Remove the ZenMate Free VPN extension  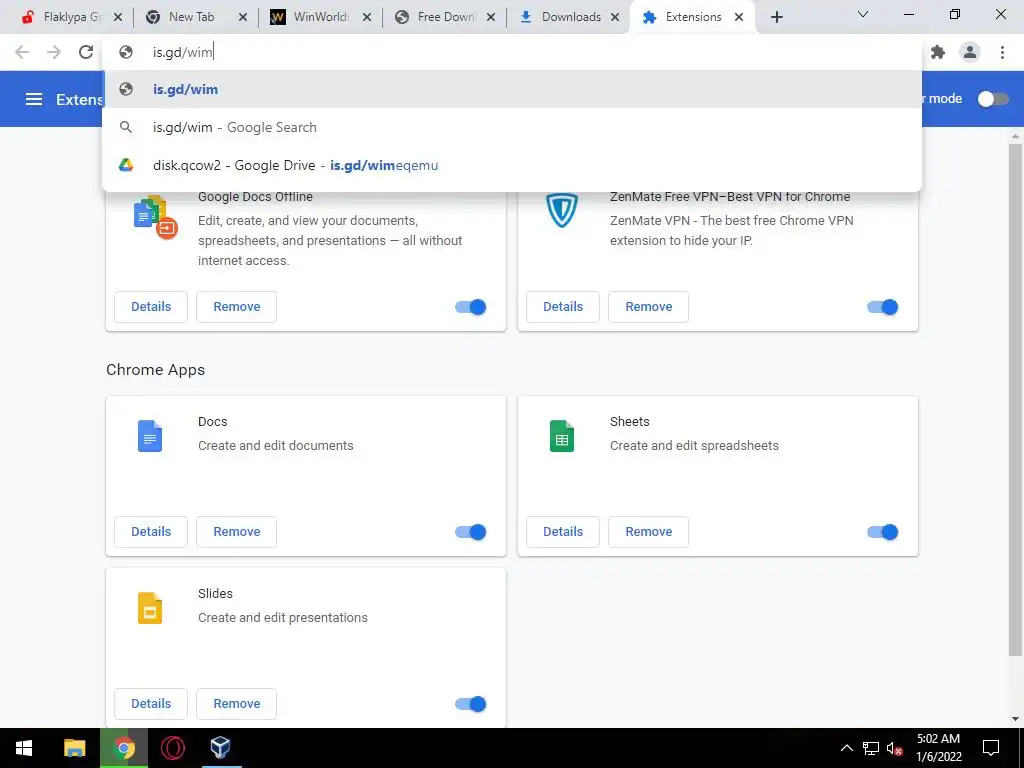coord(648,307)
